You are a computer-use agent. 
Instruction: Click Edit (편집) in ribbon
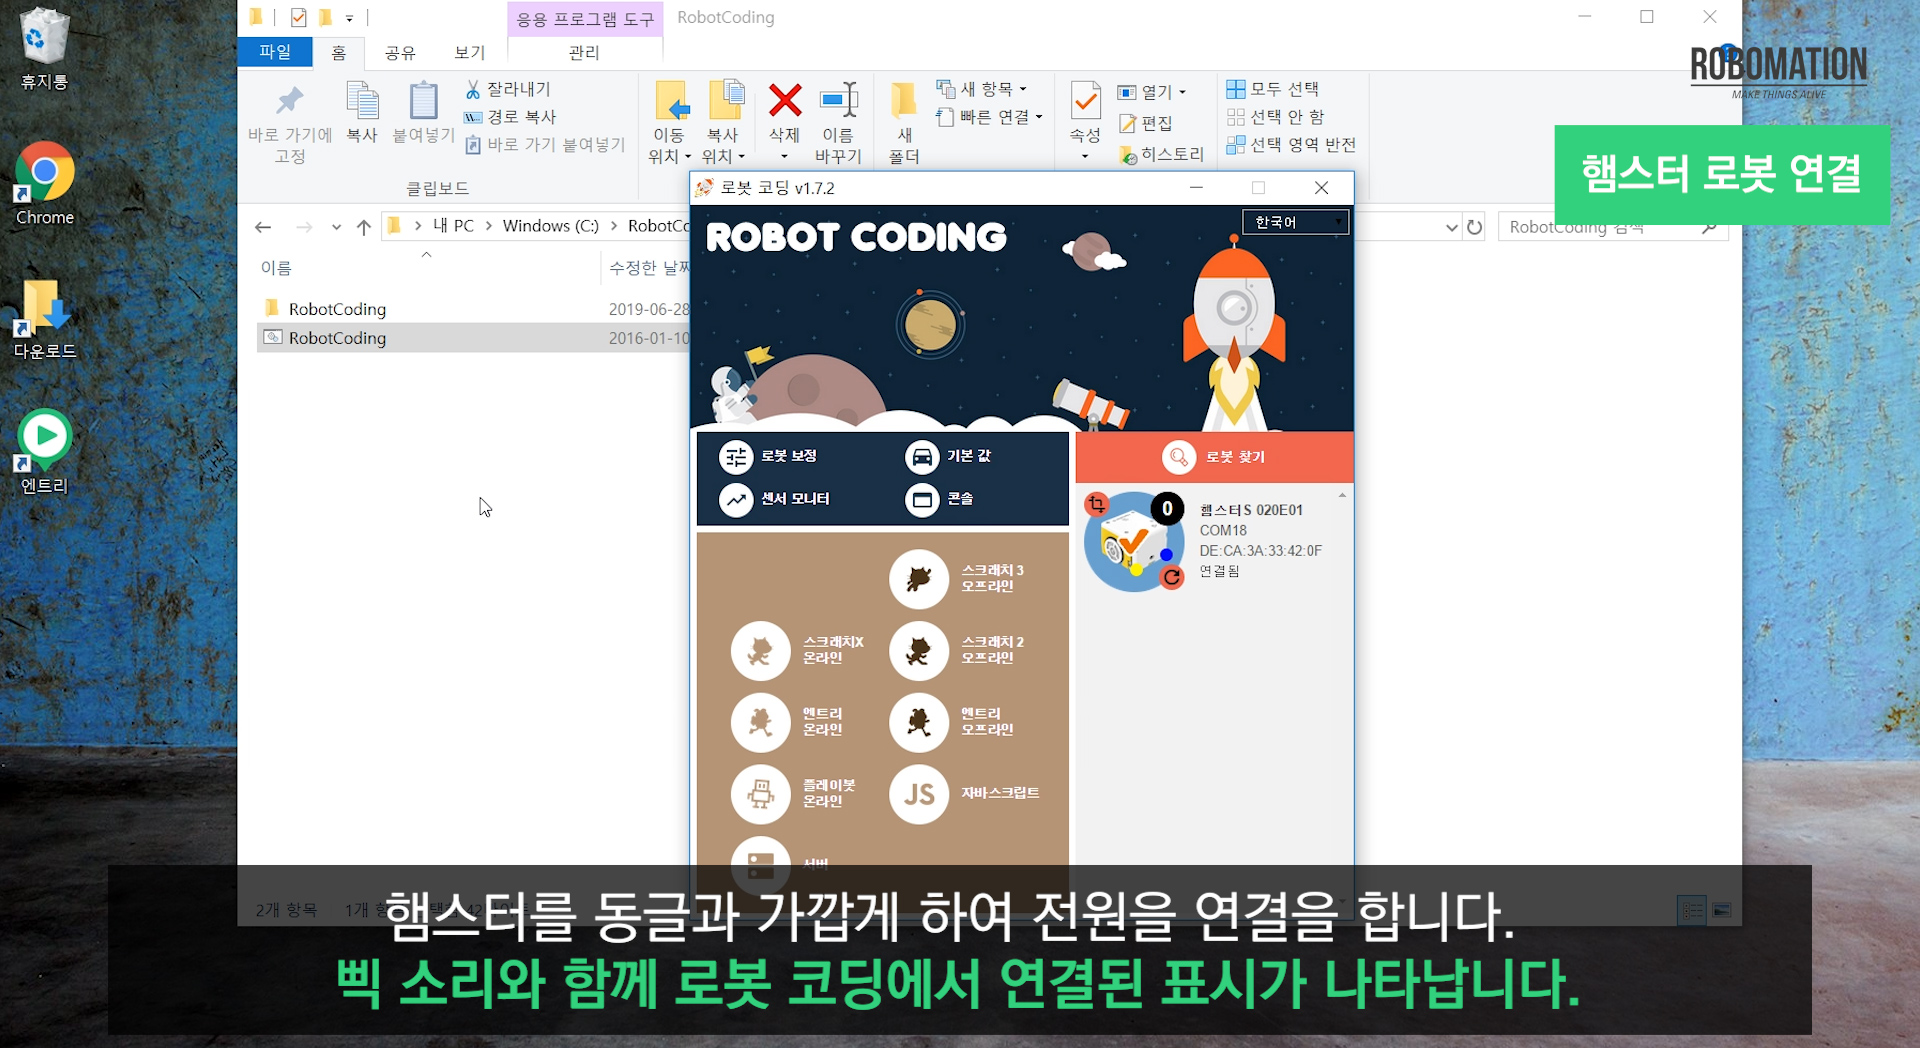point(1145,123)
